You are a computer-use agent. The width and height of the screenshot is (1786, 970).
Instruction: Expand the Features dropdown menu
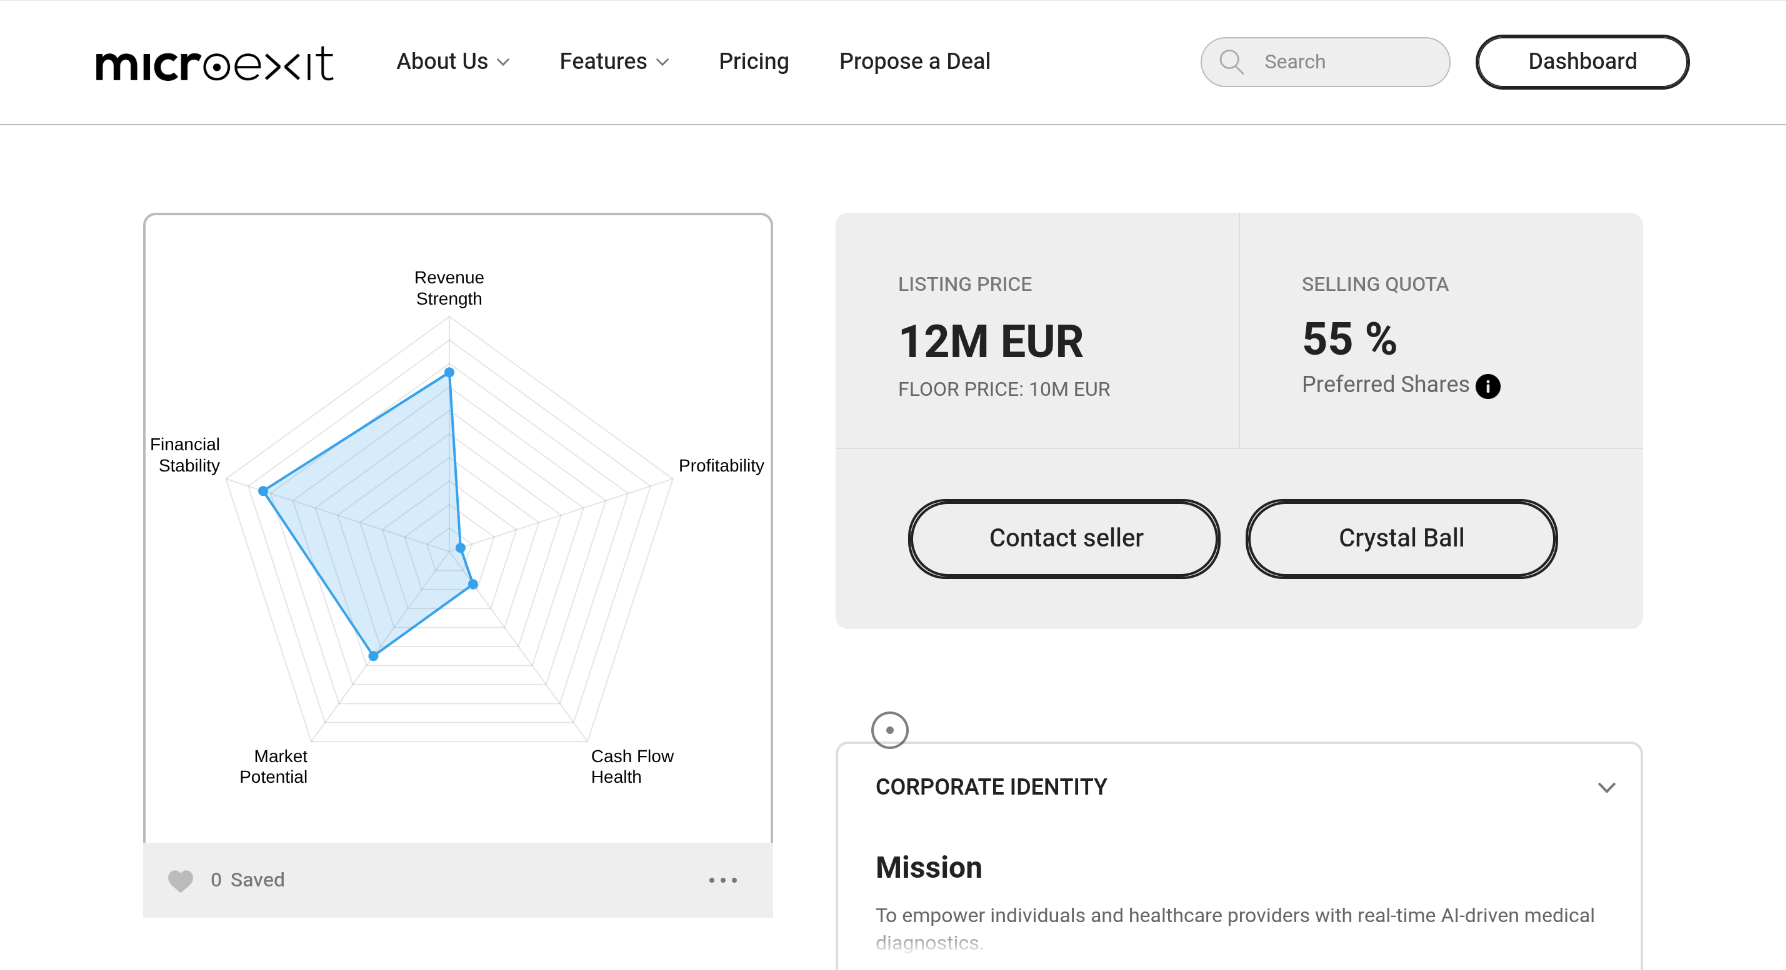coord(614,62)
